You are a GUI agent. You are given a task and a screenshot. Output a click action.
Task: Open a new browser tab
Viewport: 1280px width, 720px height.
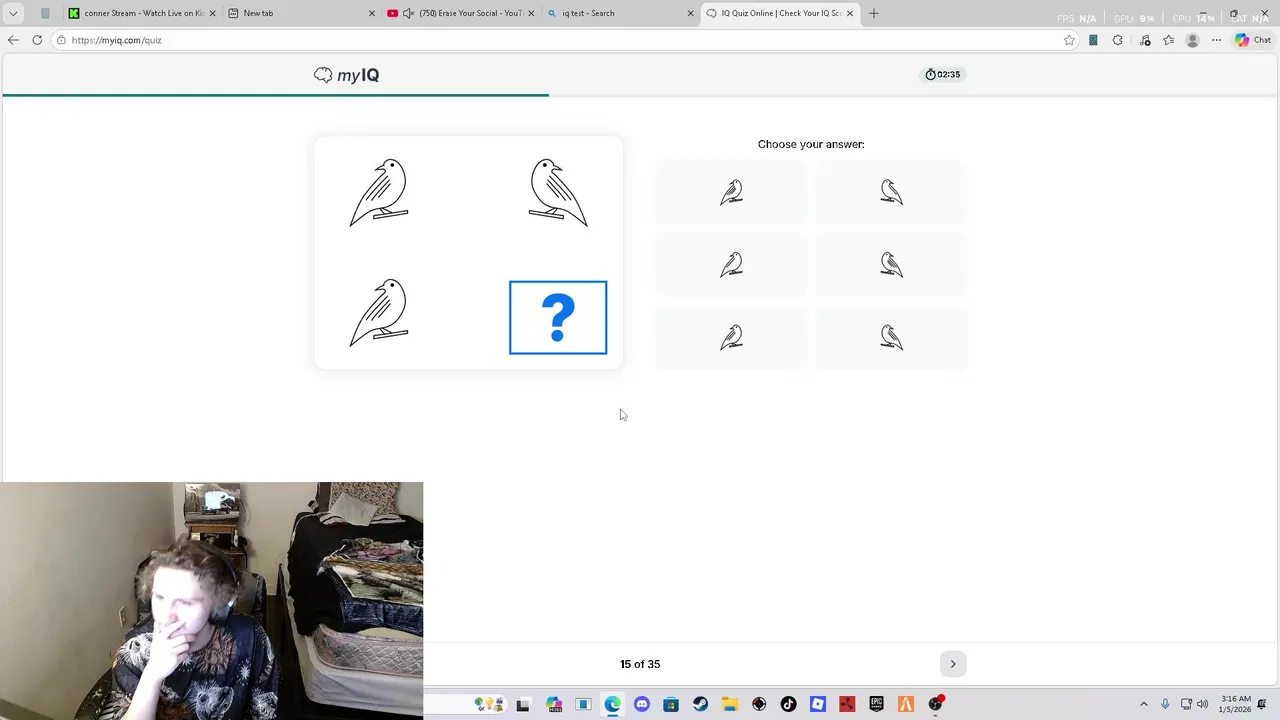[874, 13]
